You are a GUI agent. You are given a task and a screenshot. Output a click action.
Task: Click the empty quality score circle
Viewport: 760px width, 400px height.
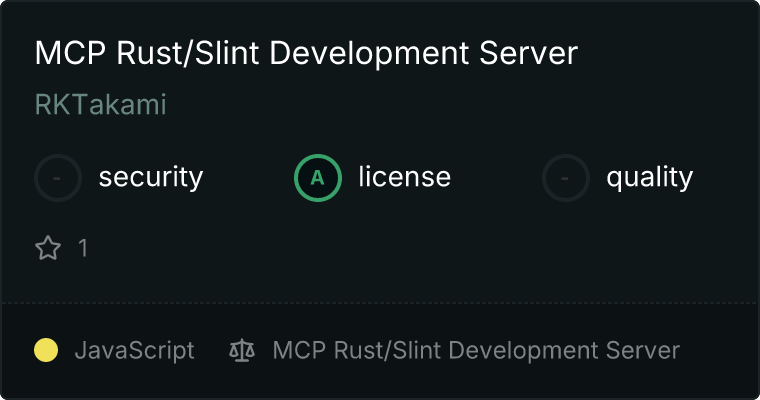pos(566,178)
